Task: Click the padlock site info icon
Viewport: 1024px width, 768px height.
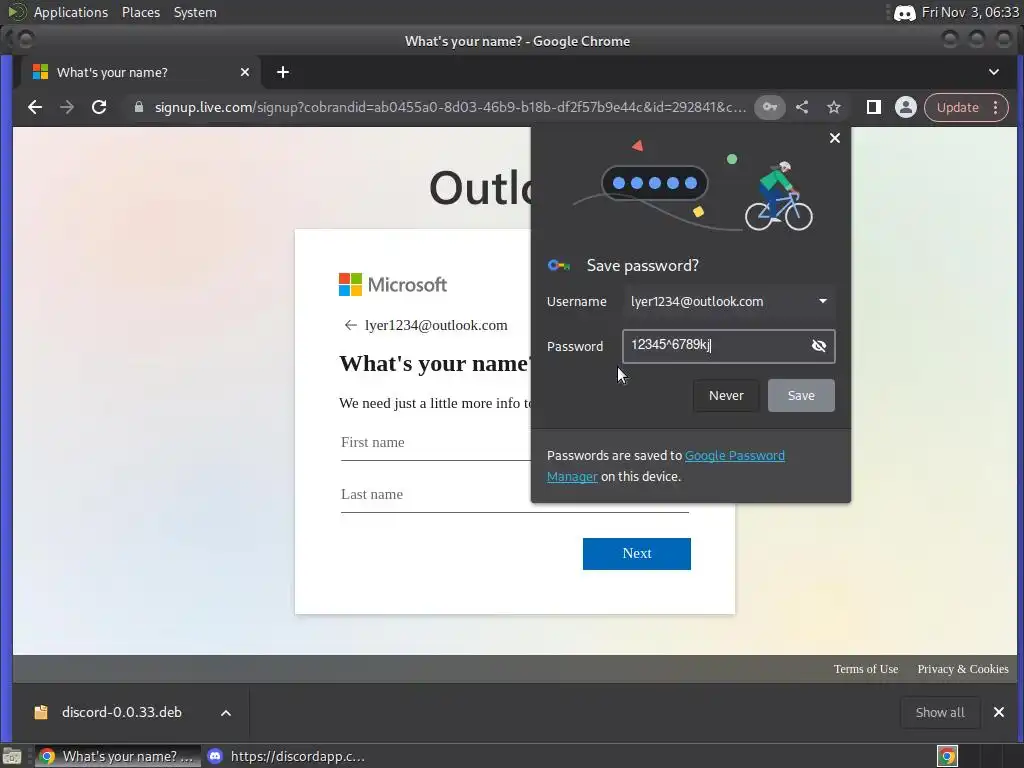Action: point(138,107)
